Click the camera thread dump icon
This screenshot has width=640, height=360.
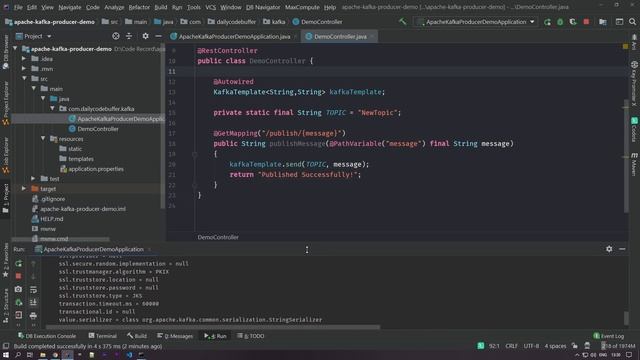(x=18, y=289)
